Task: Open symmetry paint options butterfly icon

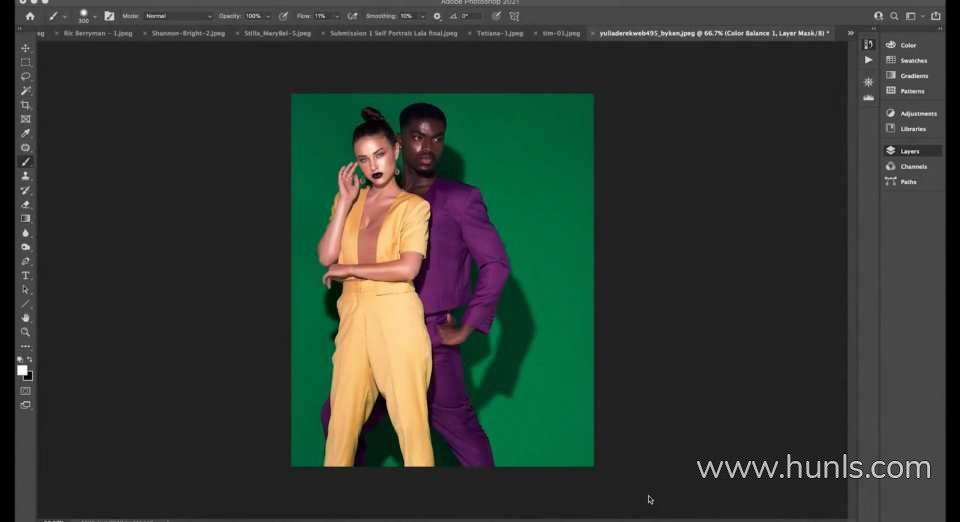Action: click(x=514, y=16)
